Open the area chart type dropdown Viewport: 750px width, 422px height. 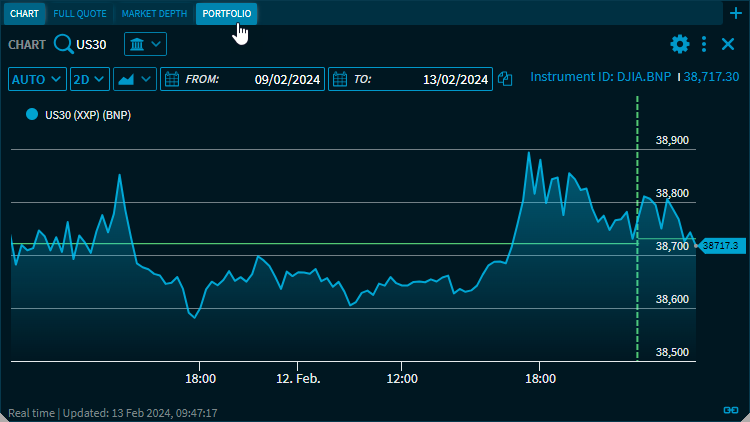coord(134,79)
